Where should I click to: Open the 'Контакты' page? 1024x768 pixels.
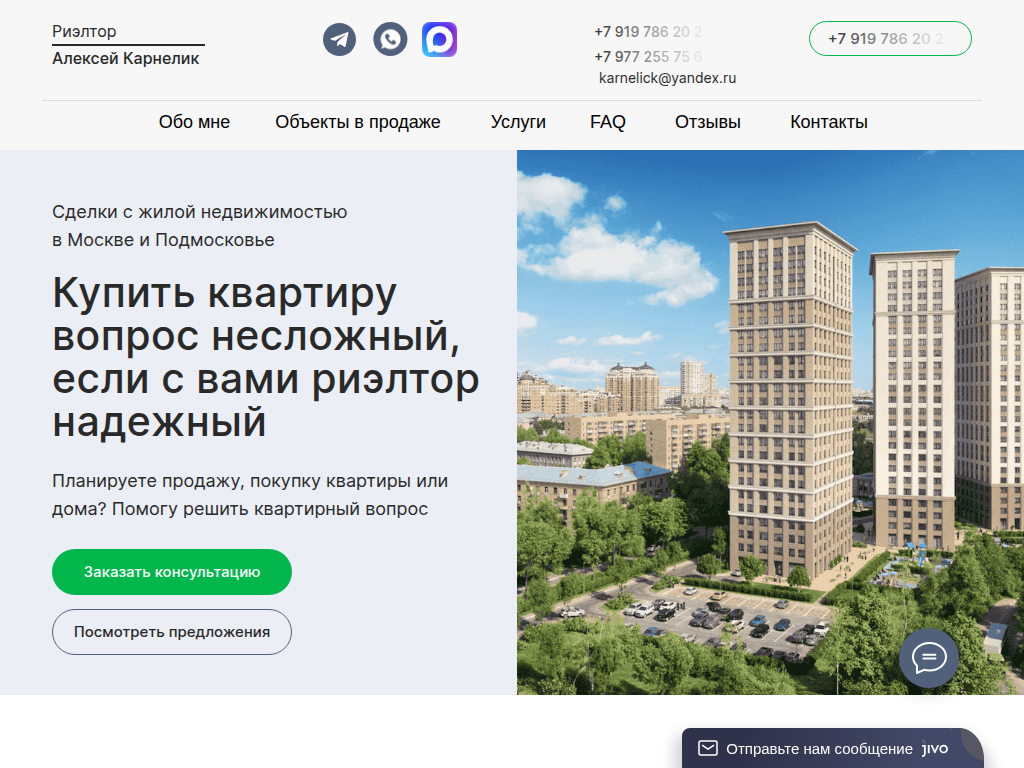(x=828, y=122)
